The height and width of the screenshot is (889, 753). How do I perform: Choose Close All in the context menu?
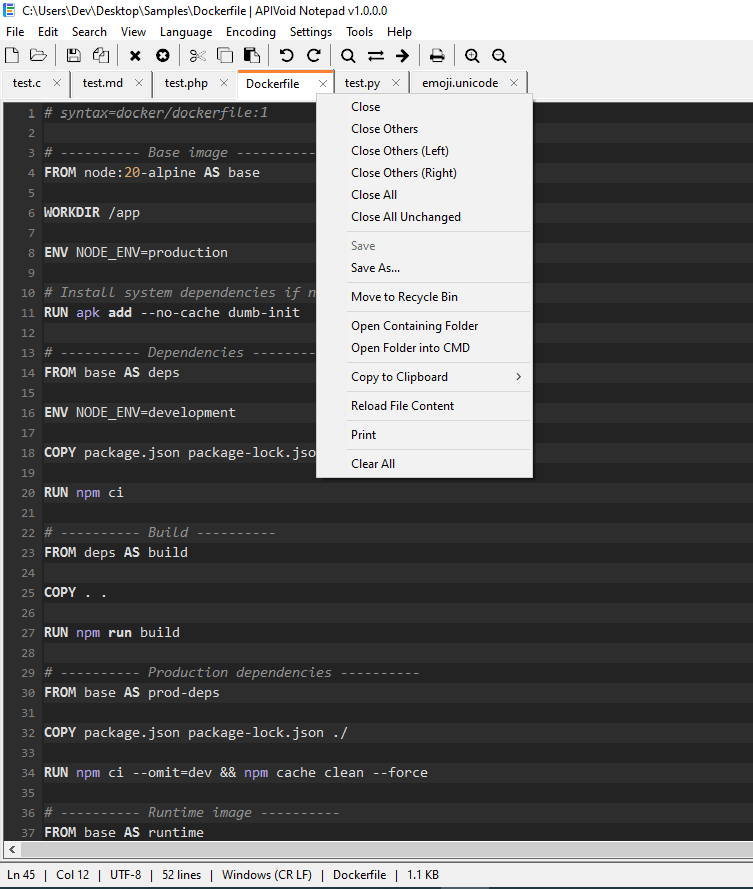tap(424, 195)
